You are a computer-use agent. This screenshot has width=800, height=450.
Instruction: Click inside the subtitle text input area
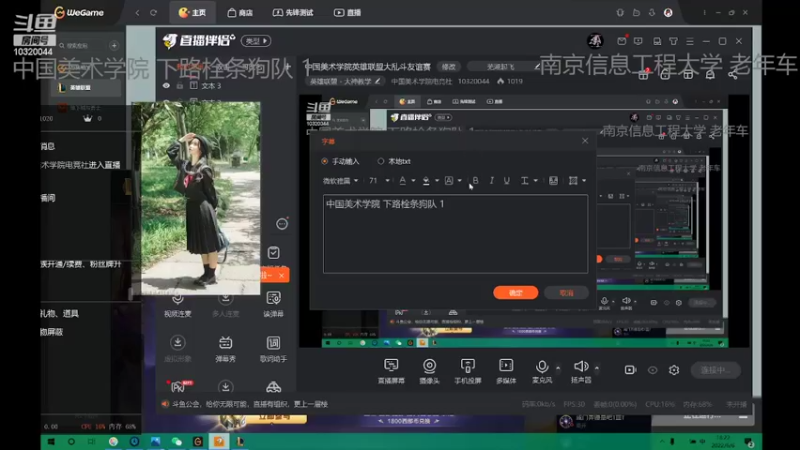455,234
